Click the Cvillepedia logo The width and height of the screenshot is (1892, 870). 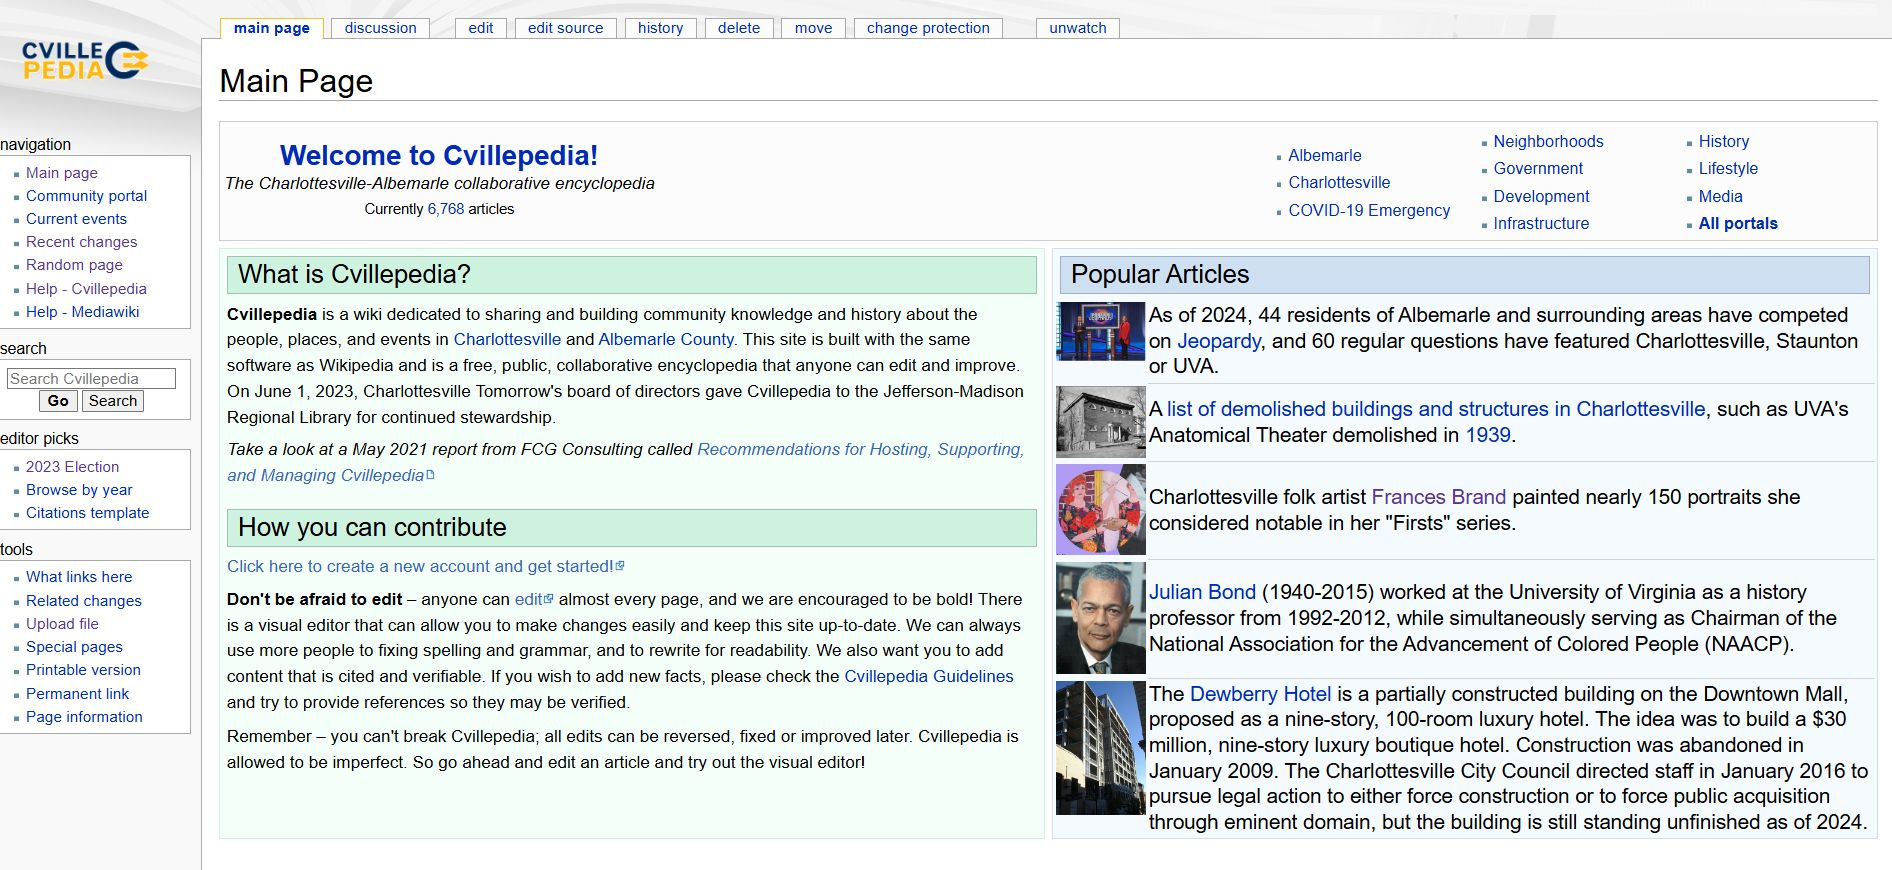point(85,61)
